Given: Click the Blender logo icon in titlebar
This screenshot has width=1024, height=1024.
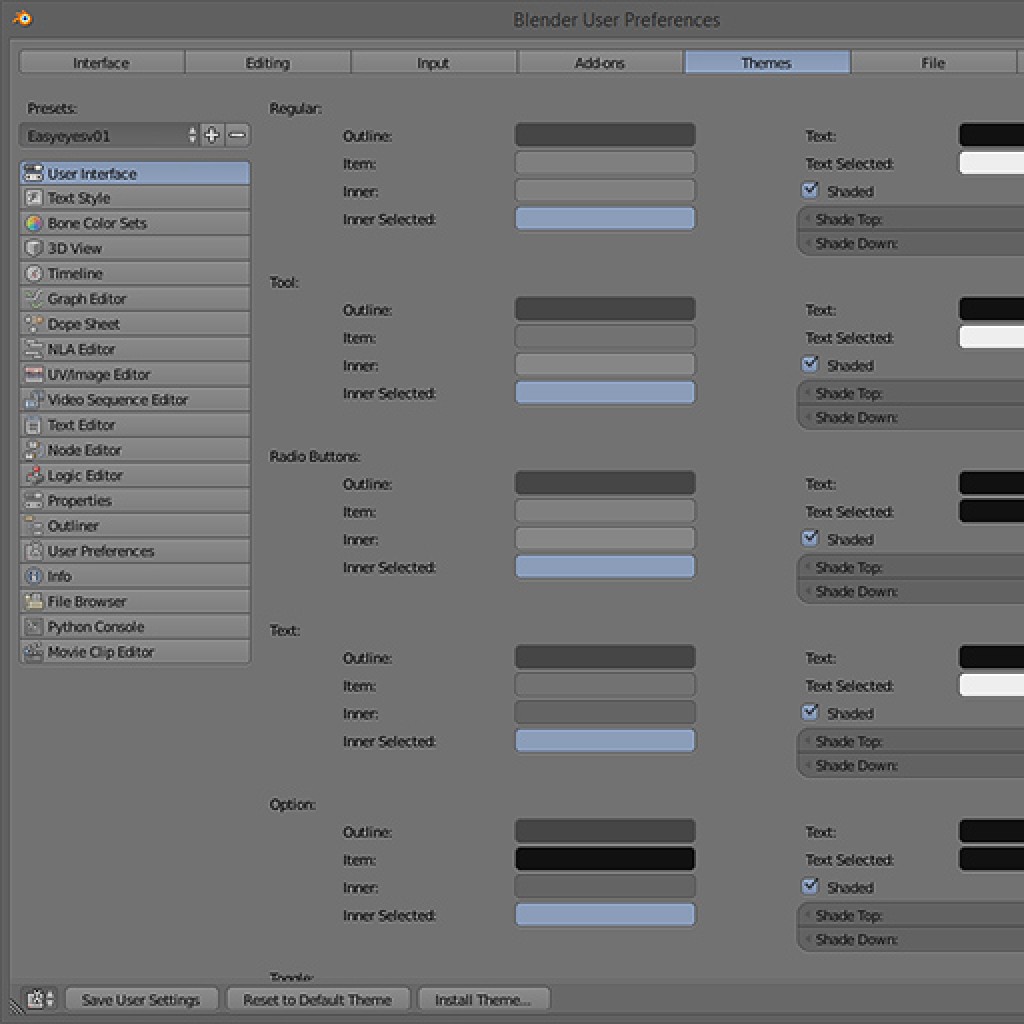Looking at the screenshot, I should tap(22, 17).
